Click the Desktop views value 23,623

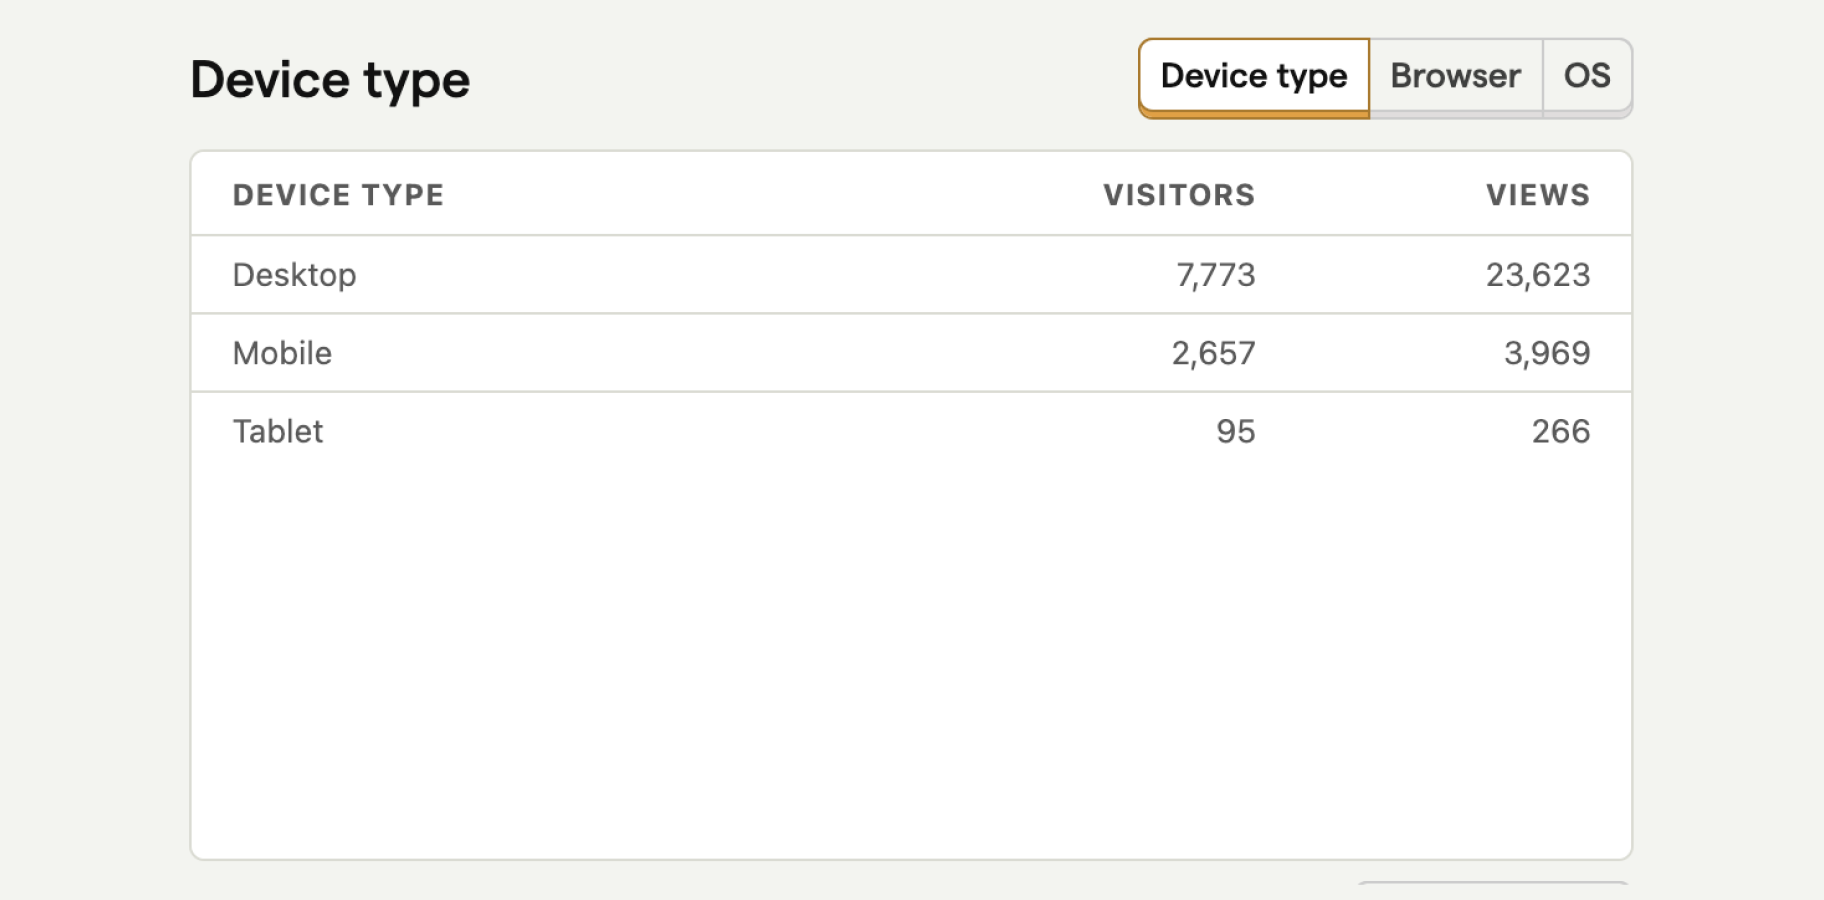pos(1538,275)
